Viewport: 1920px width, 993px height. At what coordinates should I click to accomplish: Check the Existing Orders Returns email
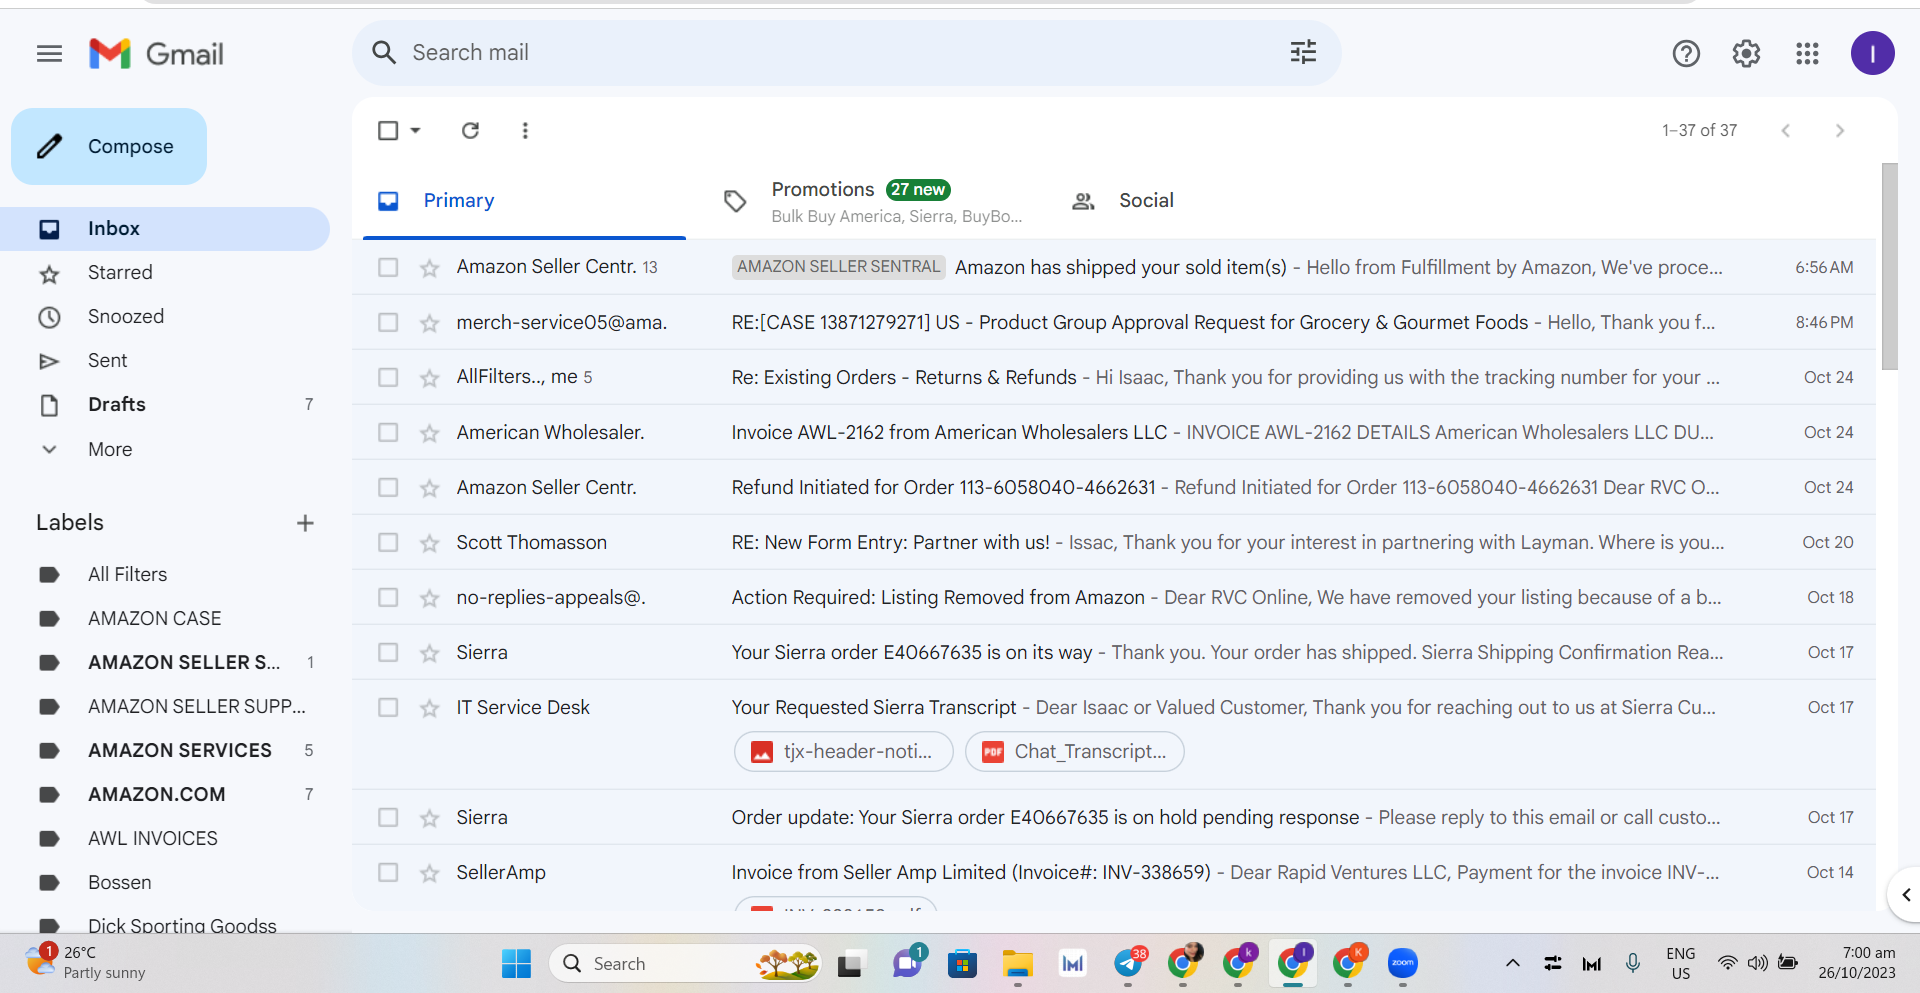(388, 377)
